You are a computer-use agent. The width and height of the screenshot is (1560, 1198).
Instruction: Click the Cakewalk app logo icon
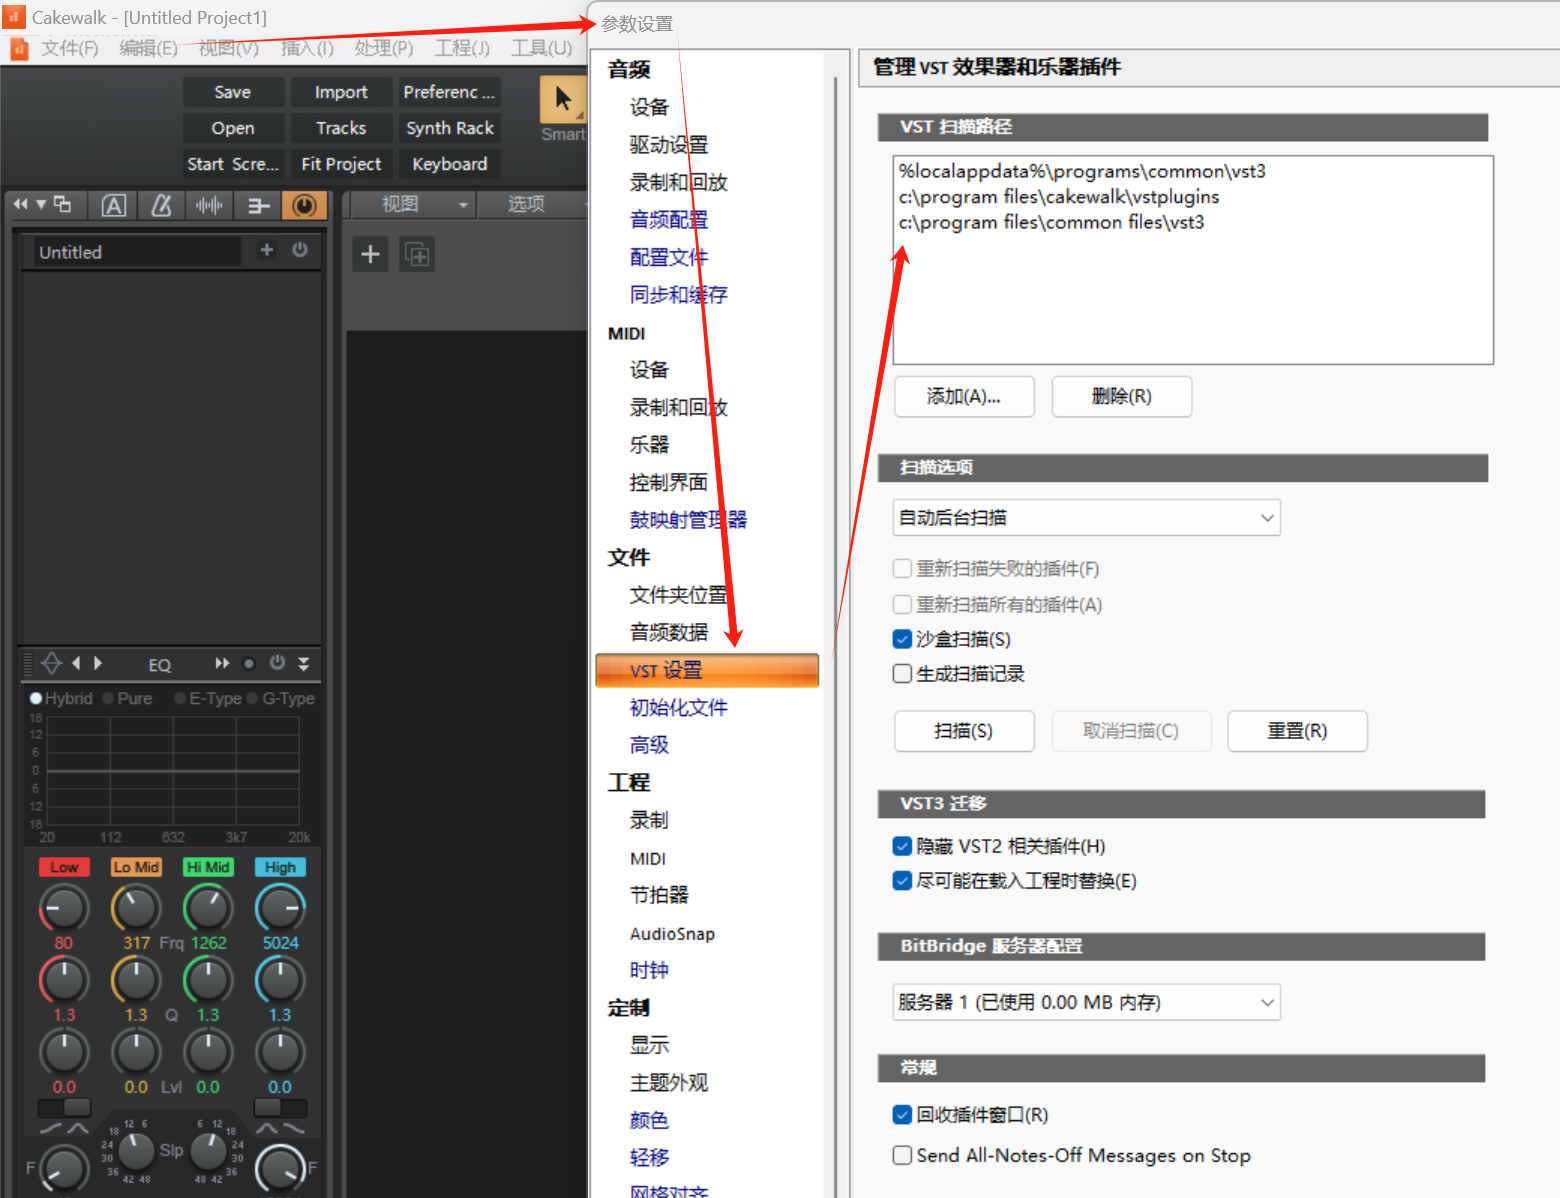click(14, 16)
